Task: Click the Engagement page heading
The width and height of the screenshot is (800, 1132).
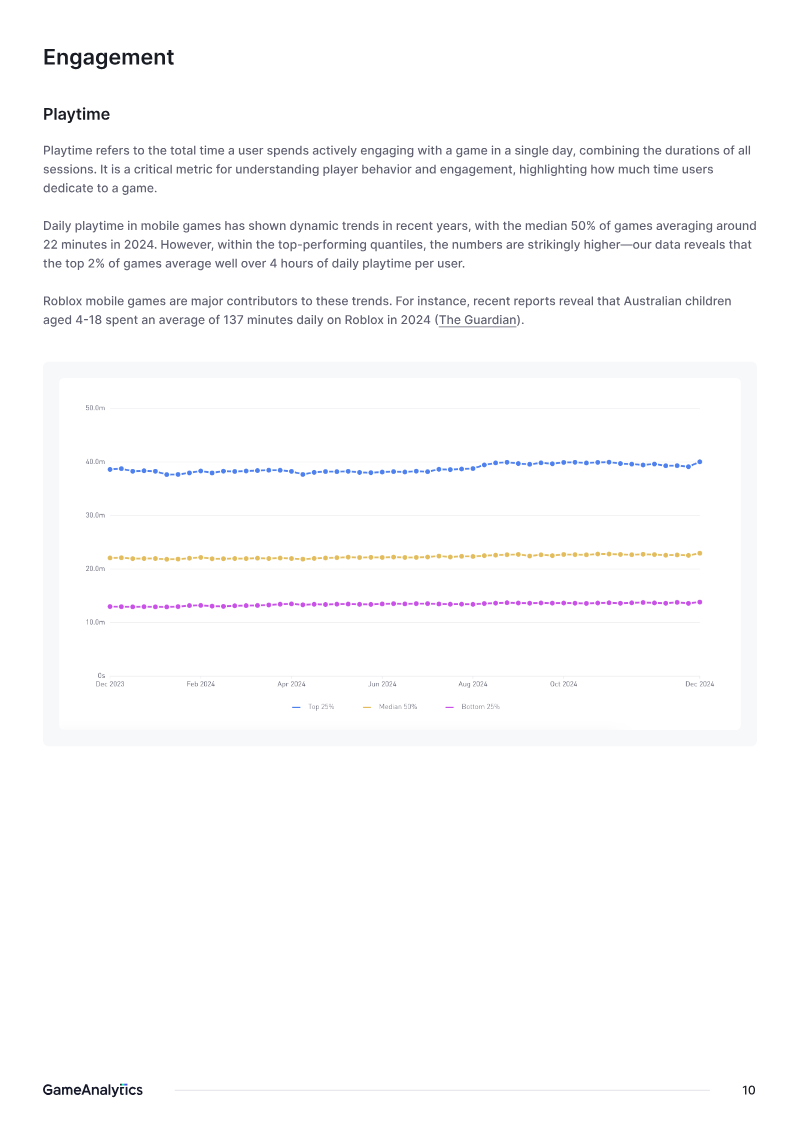Action: [x=108, y=57]
